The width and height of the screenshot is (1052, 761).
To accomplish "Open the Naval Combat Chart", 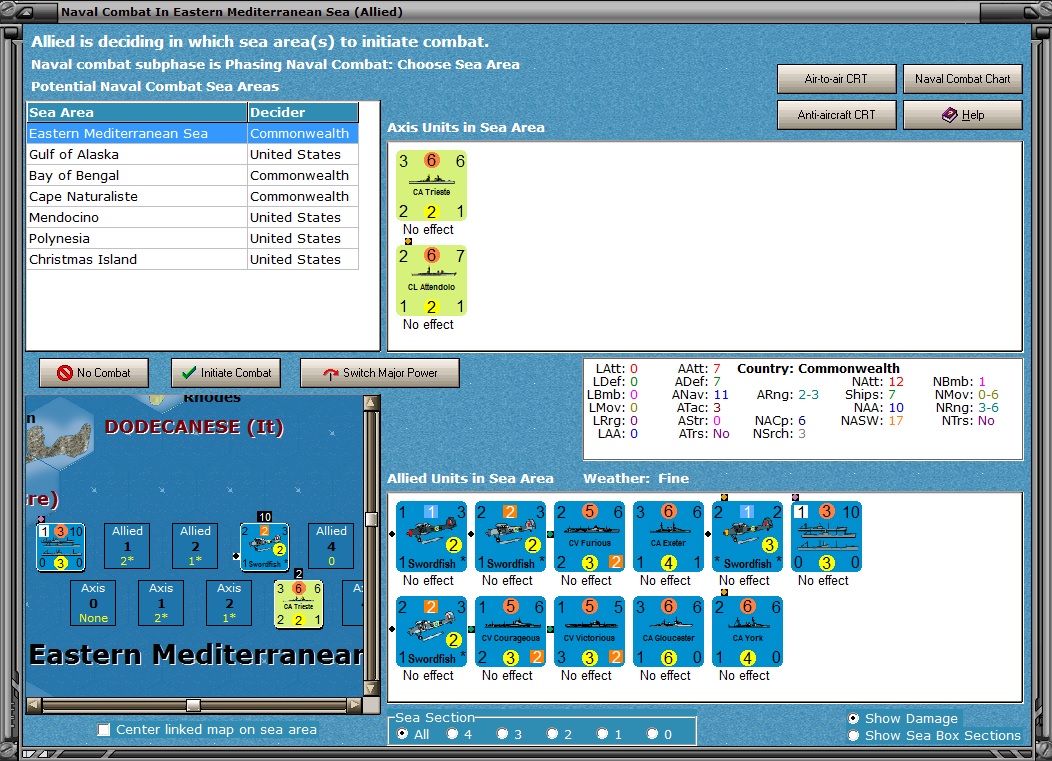I will pos(962,79).
